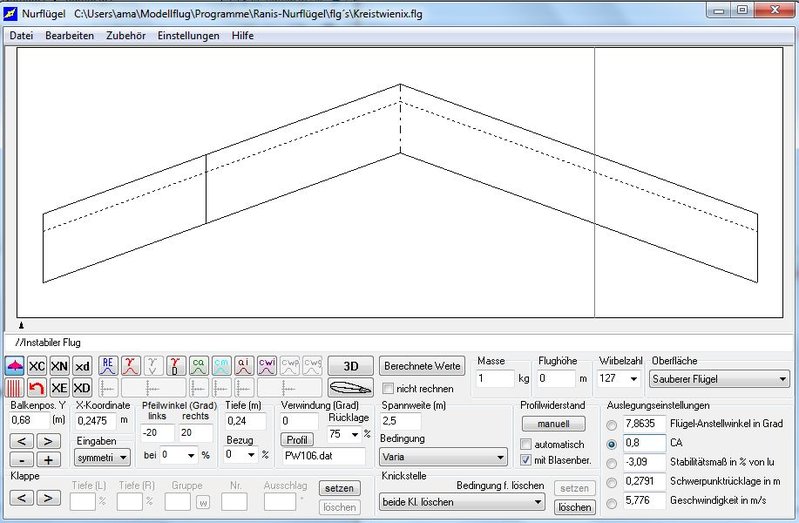Viewport: 799px width, 523px height.
Task: Show the gamma D distribution curve
Action: click(x=176, y=366)
